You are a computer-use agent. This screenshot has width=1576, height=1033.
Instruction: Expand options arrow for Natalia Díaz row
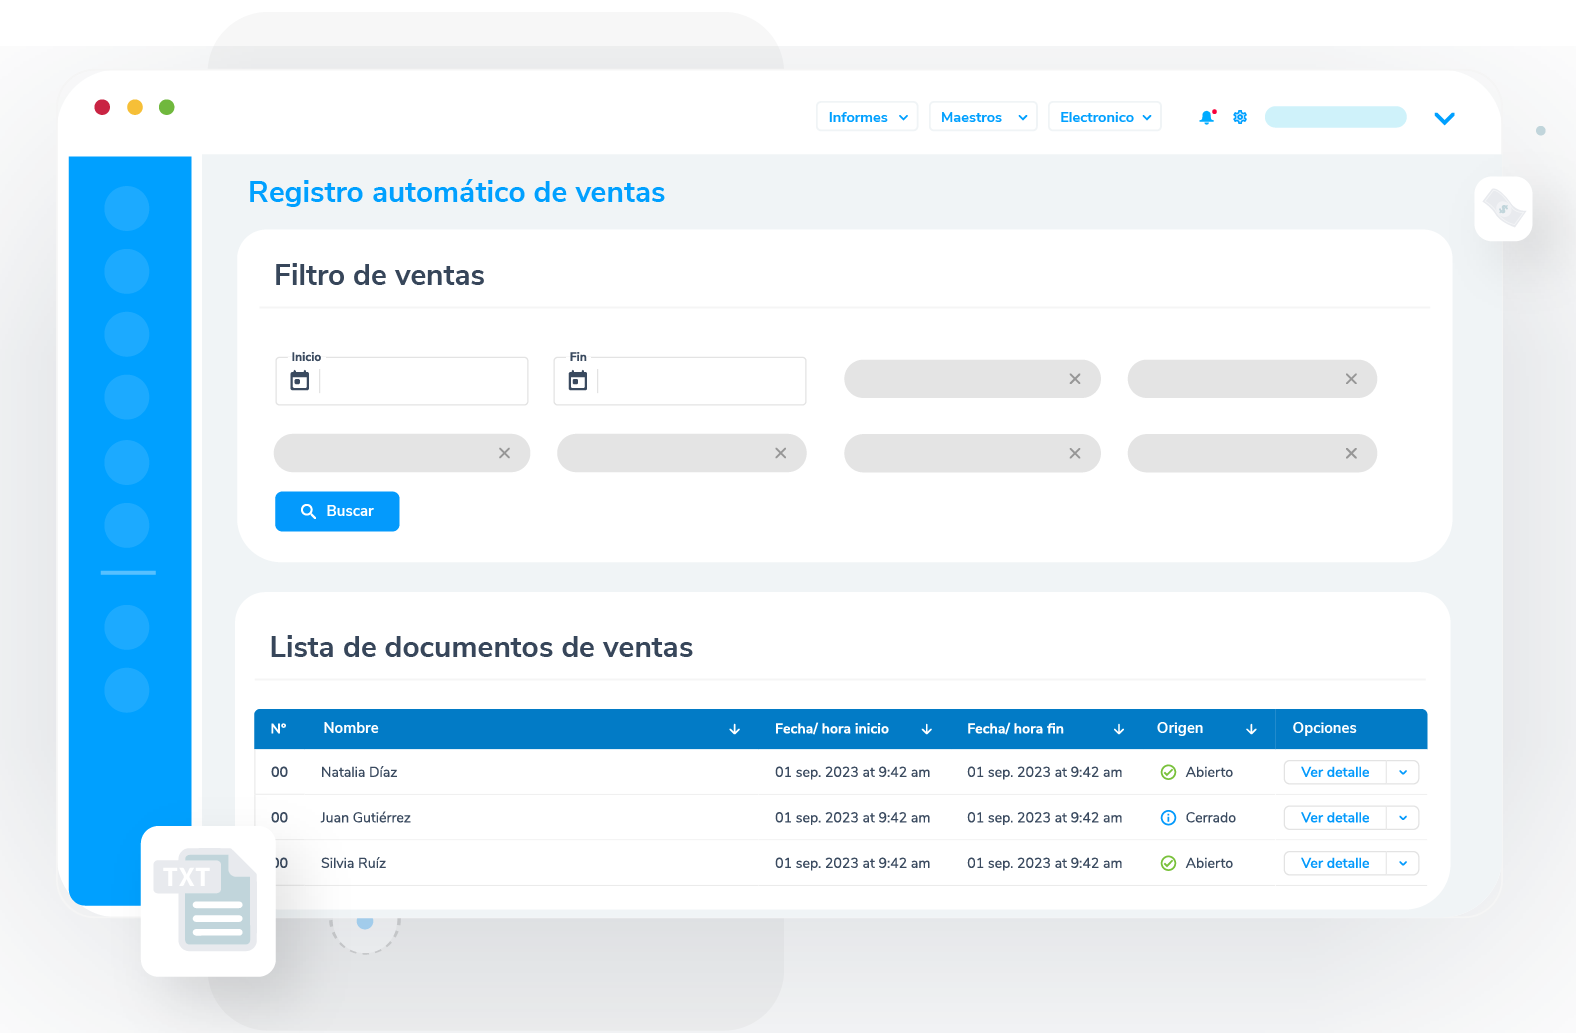tap(1403, 772)
